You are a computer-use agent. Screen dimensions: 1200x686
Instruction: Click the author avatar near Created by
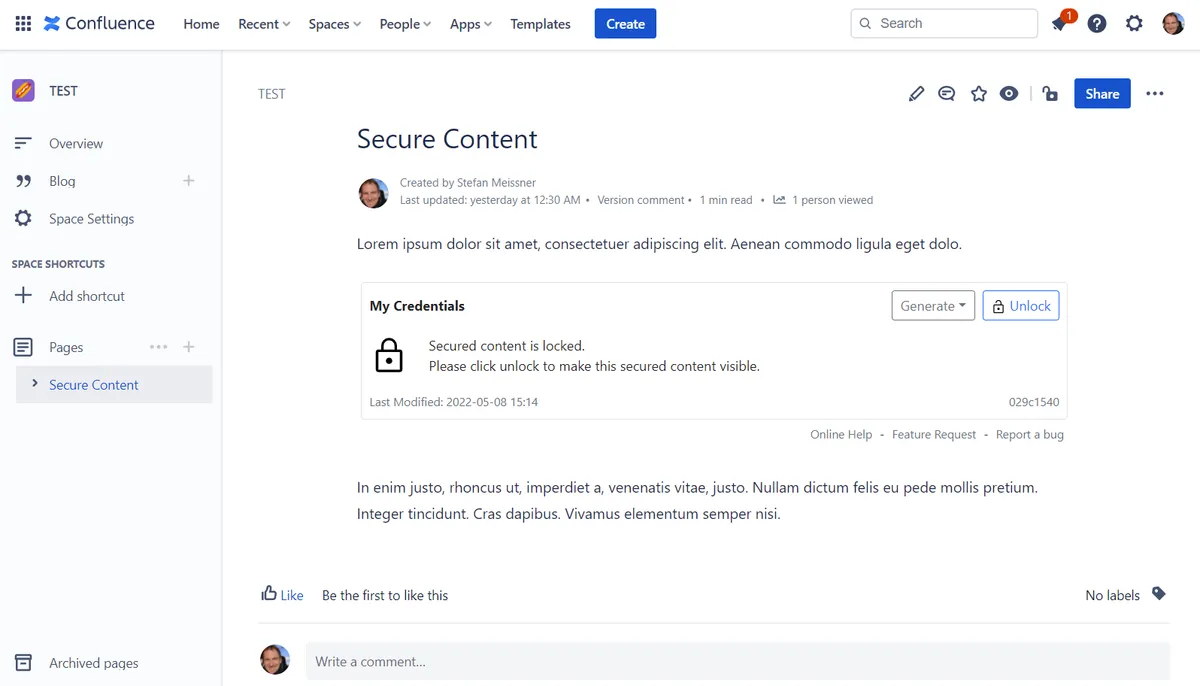pyautogui.click(x=373, y=193)
